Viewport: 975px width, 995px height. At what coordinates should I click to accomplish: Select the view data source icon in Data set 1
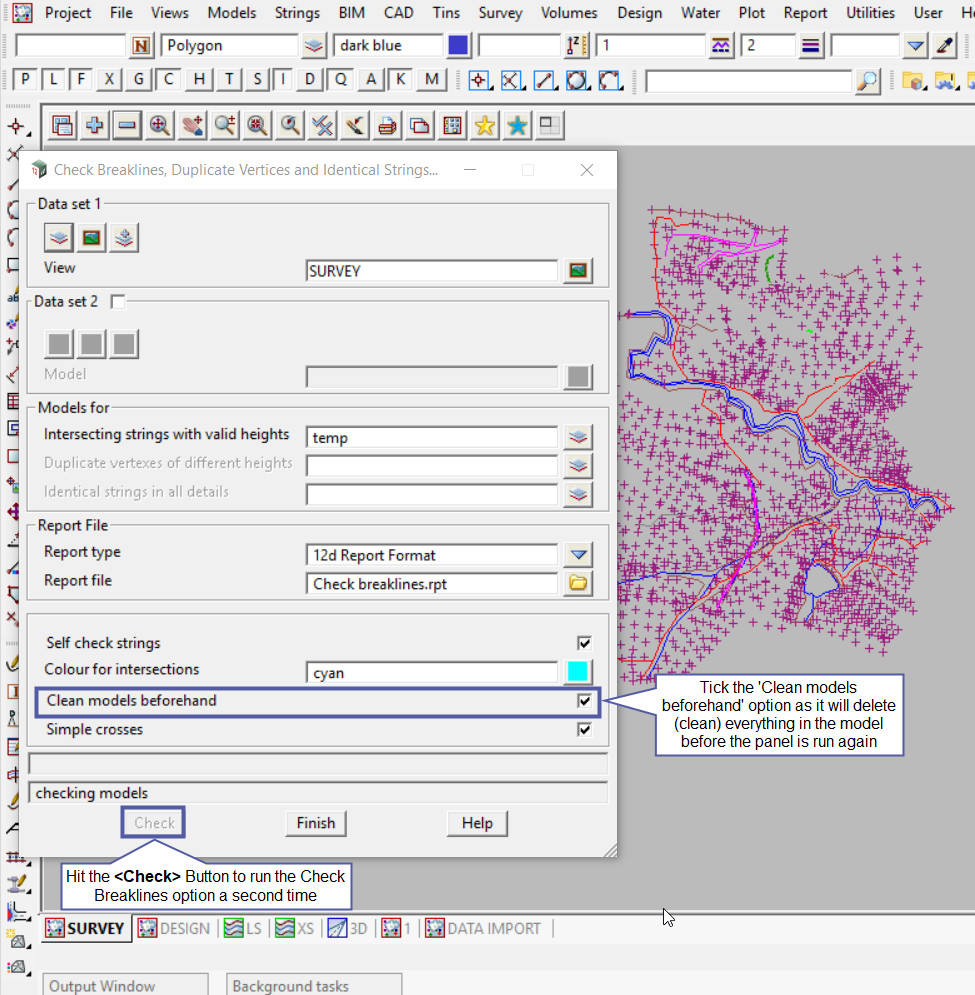tap(92, 237)
